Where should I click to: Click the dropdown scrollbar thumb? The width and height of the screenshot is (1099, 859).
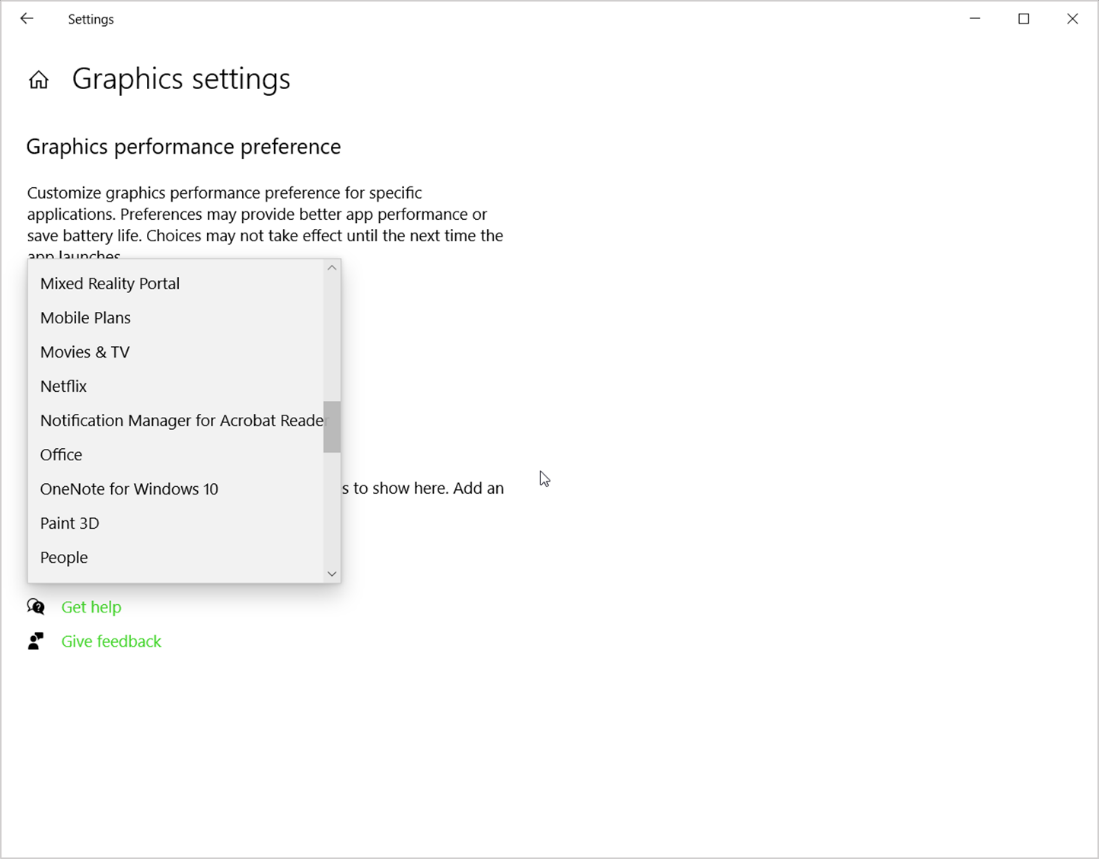click(x=332, y=425)
